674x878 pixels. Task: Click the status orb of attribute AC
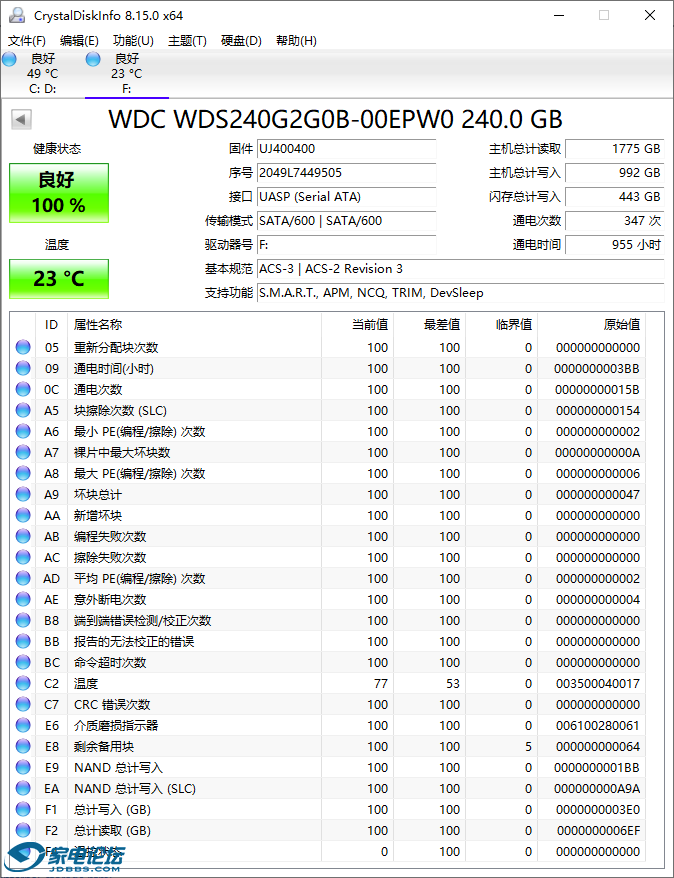pyautogui.click(x=23, y=558)
